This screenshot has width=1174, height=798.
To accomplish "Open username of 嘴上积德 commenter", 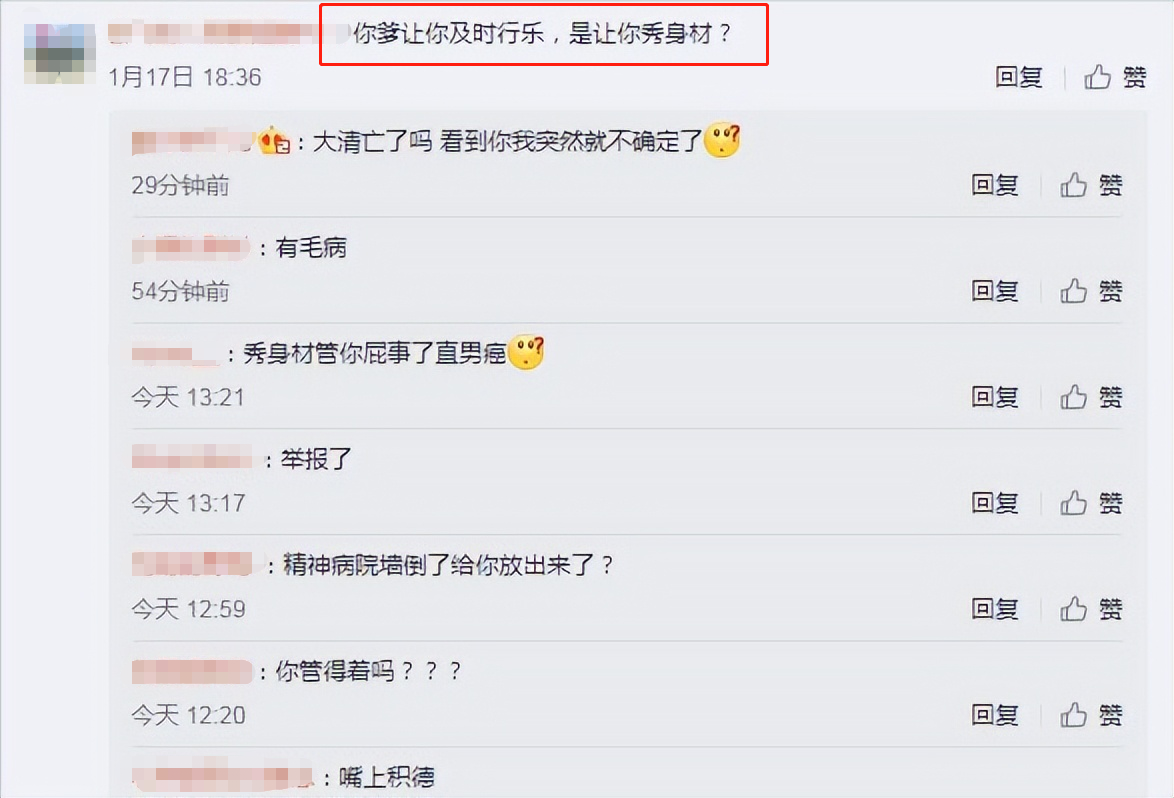I will point(223,777).
